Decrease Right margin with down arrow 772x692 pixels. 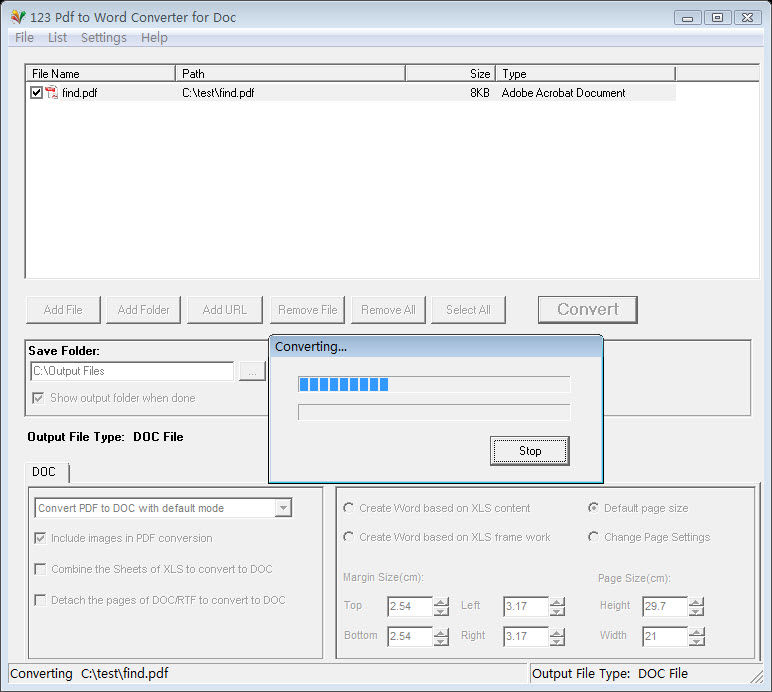pyautogui.click(x=557, y=641)
